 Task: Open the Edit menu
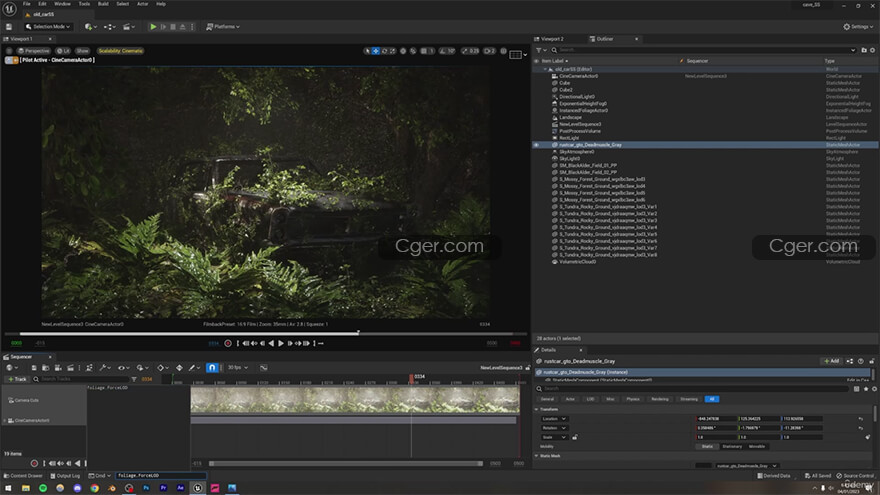point(42,4)
